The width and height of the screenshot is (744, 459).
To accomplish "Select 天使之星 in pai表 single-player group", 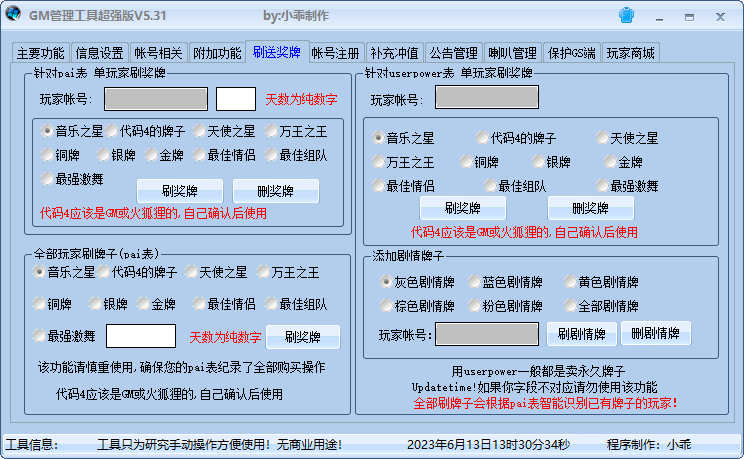I will pyautogui.click(x=224, y=131).
